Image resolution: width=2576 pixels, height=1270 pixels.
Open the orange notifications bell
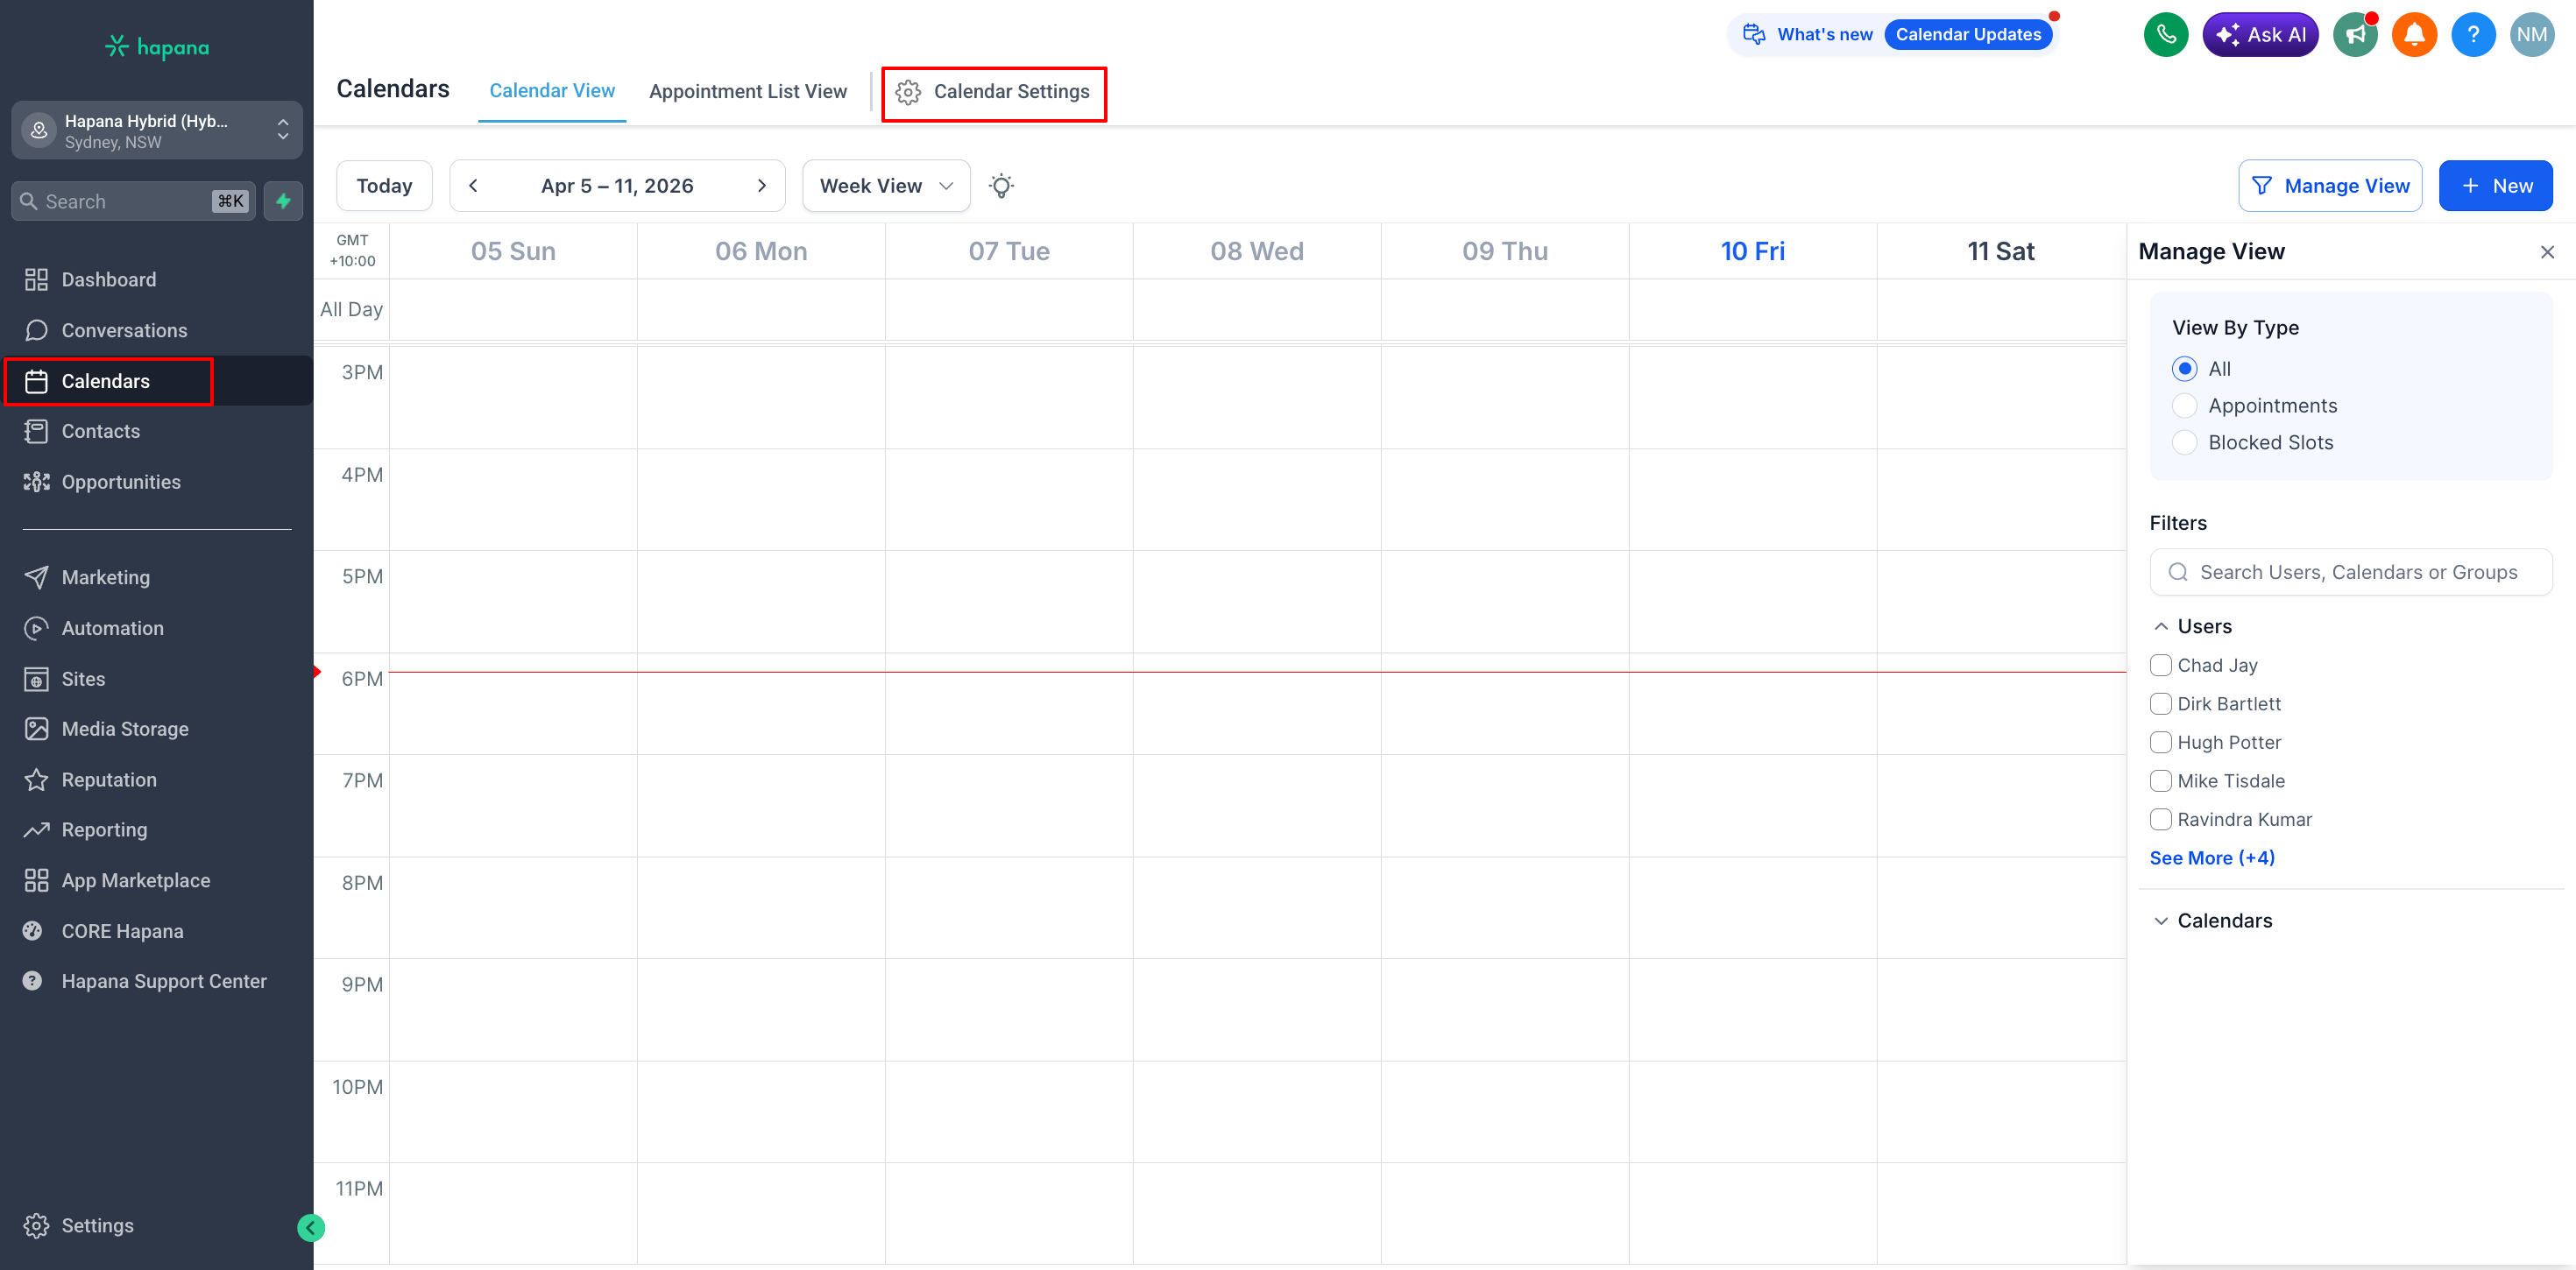[2414, 35]
